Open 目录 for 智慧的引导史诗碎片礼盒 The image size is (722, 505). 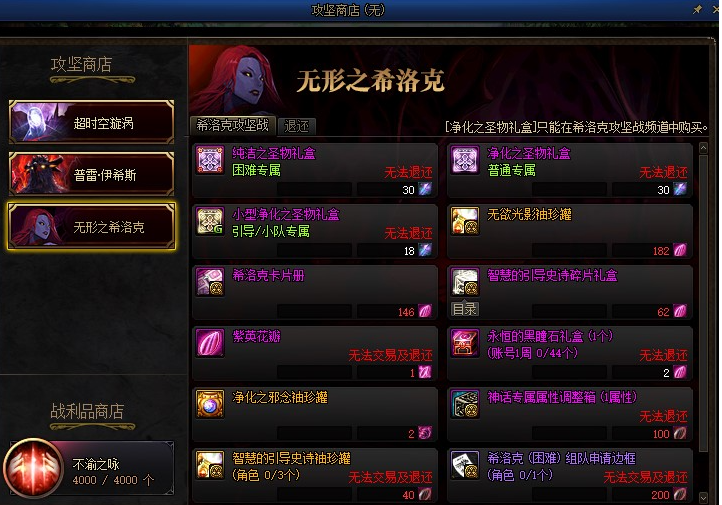point(465,309)
